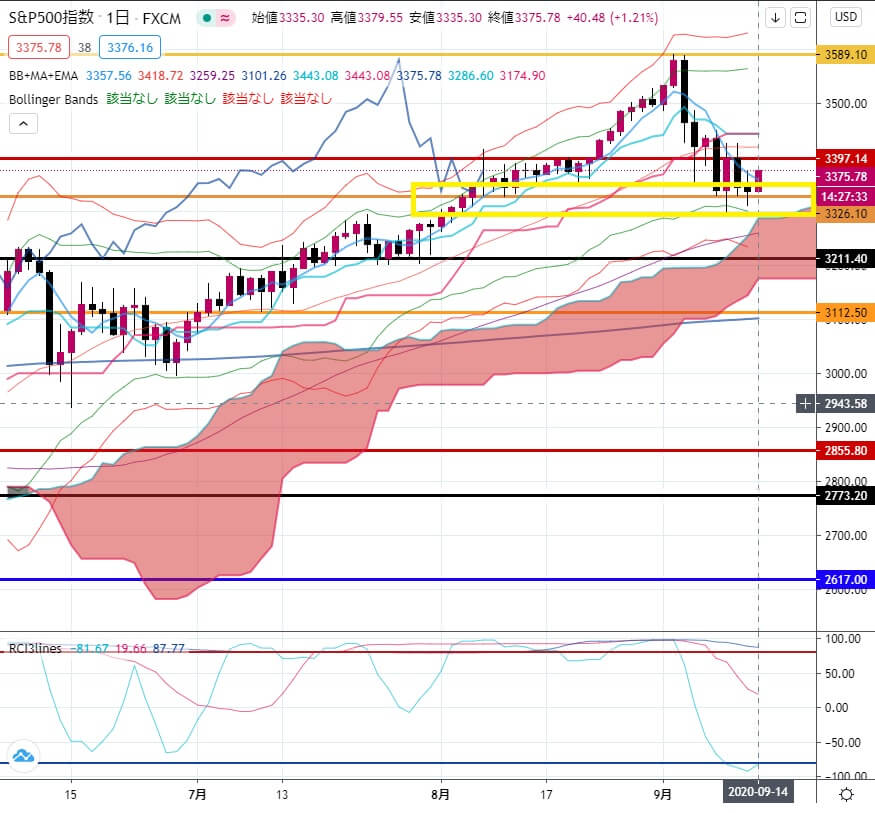Viewport: 875px width, 813px height.
Task: Click the sell price 3375.78 button
Action: click(39, 47)
